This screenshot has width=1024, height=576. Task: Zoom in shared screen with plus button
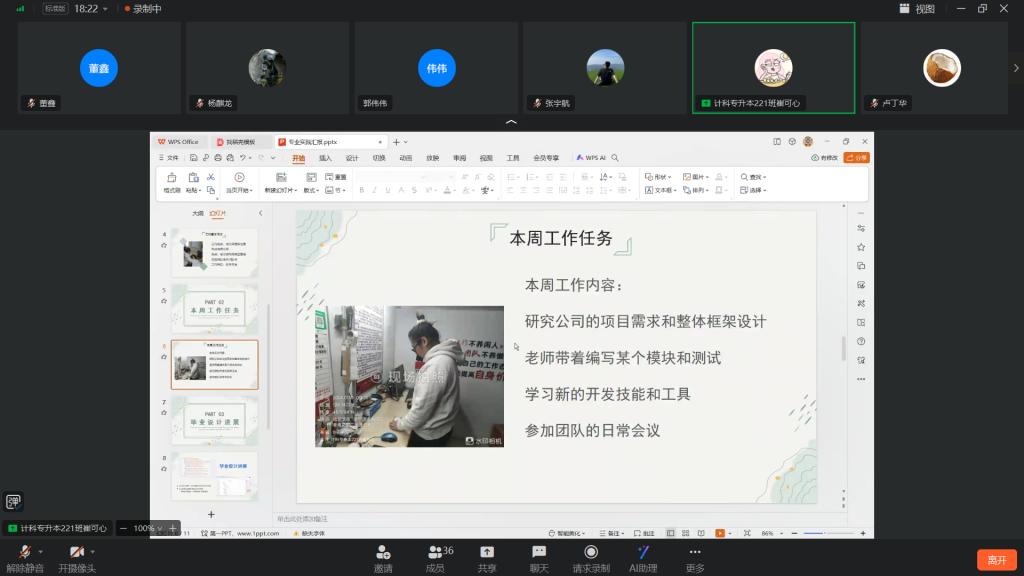click(172, 528)
